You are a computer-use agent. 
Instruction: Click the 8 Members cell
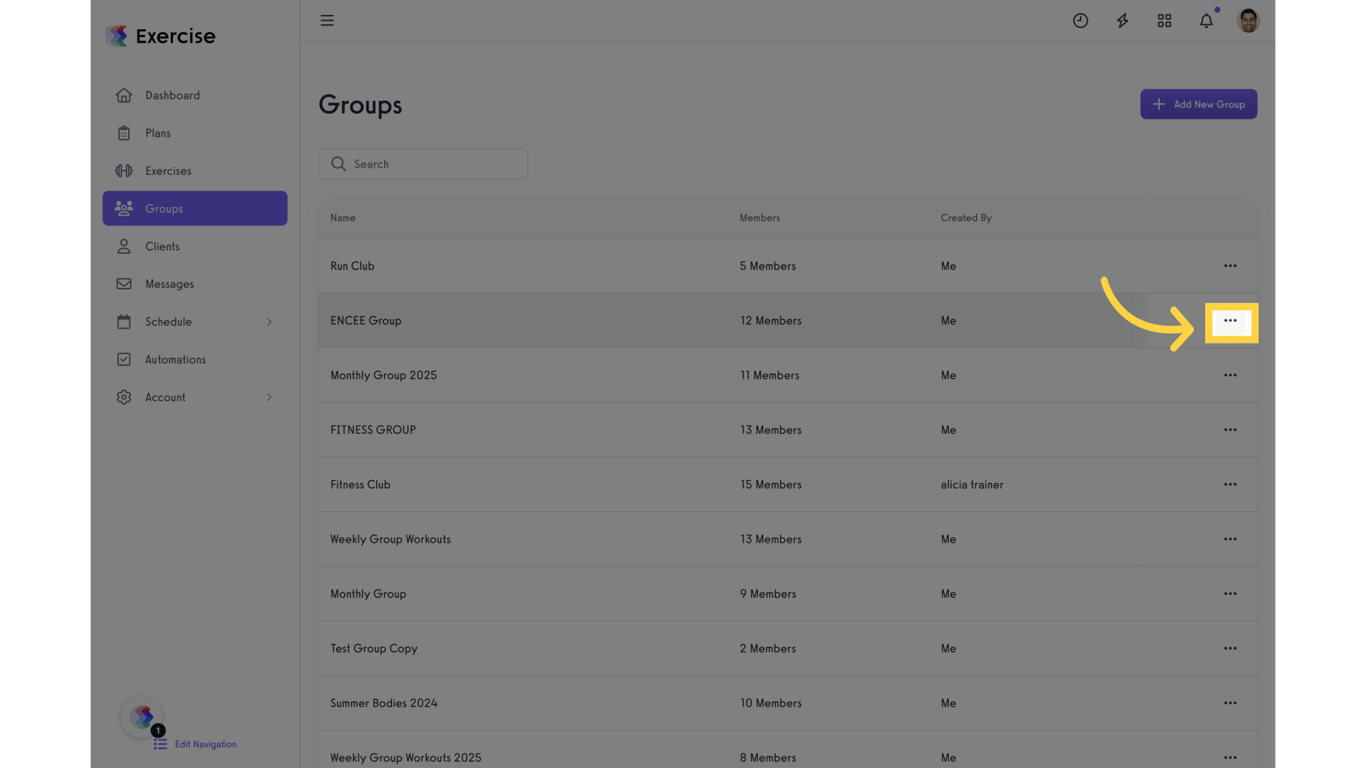[x=768, y=758]
